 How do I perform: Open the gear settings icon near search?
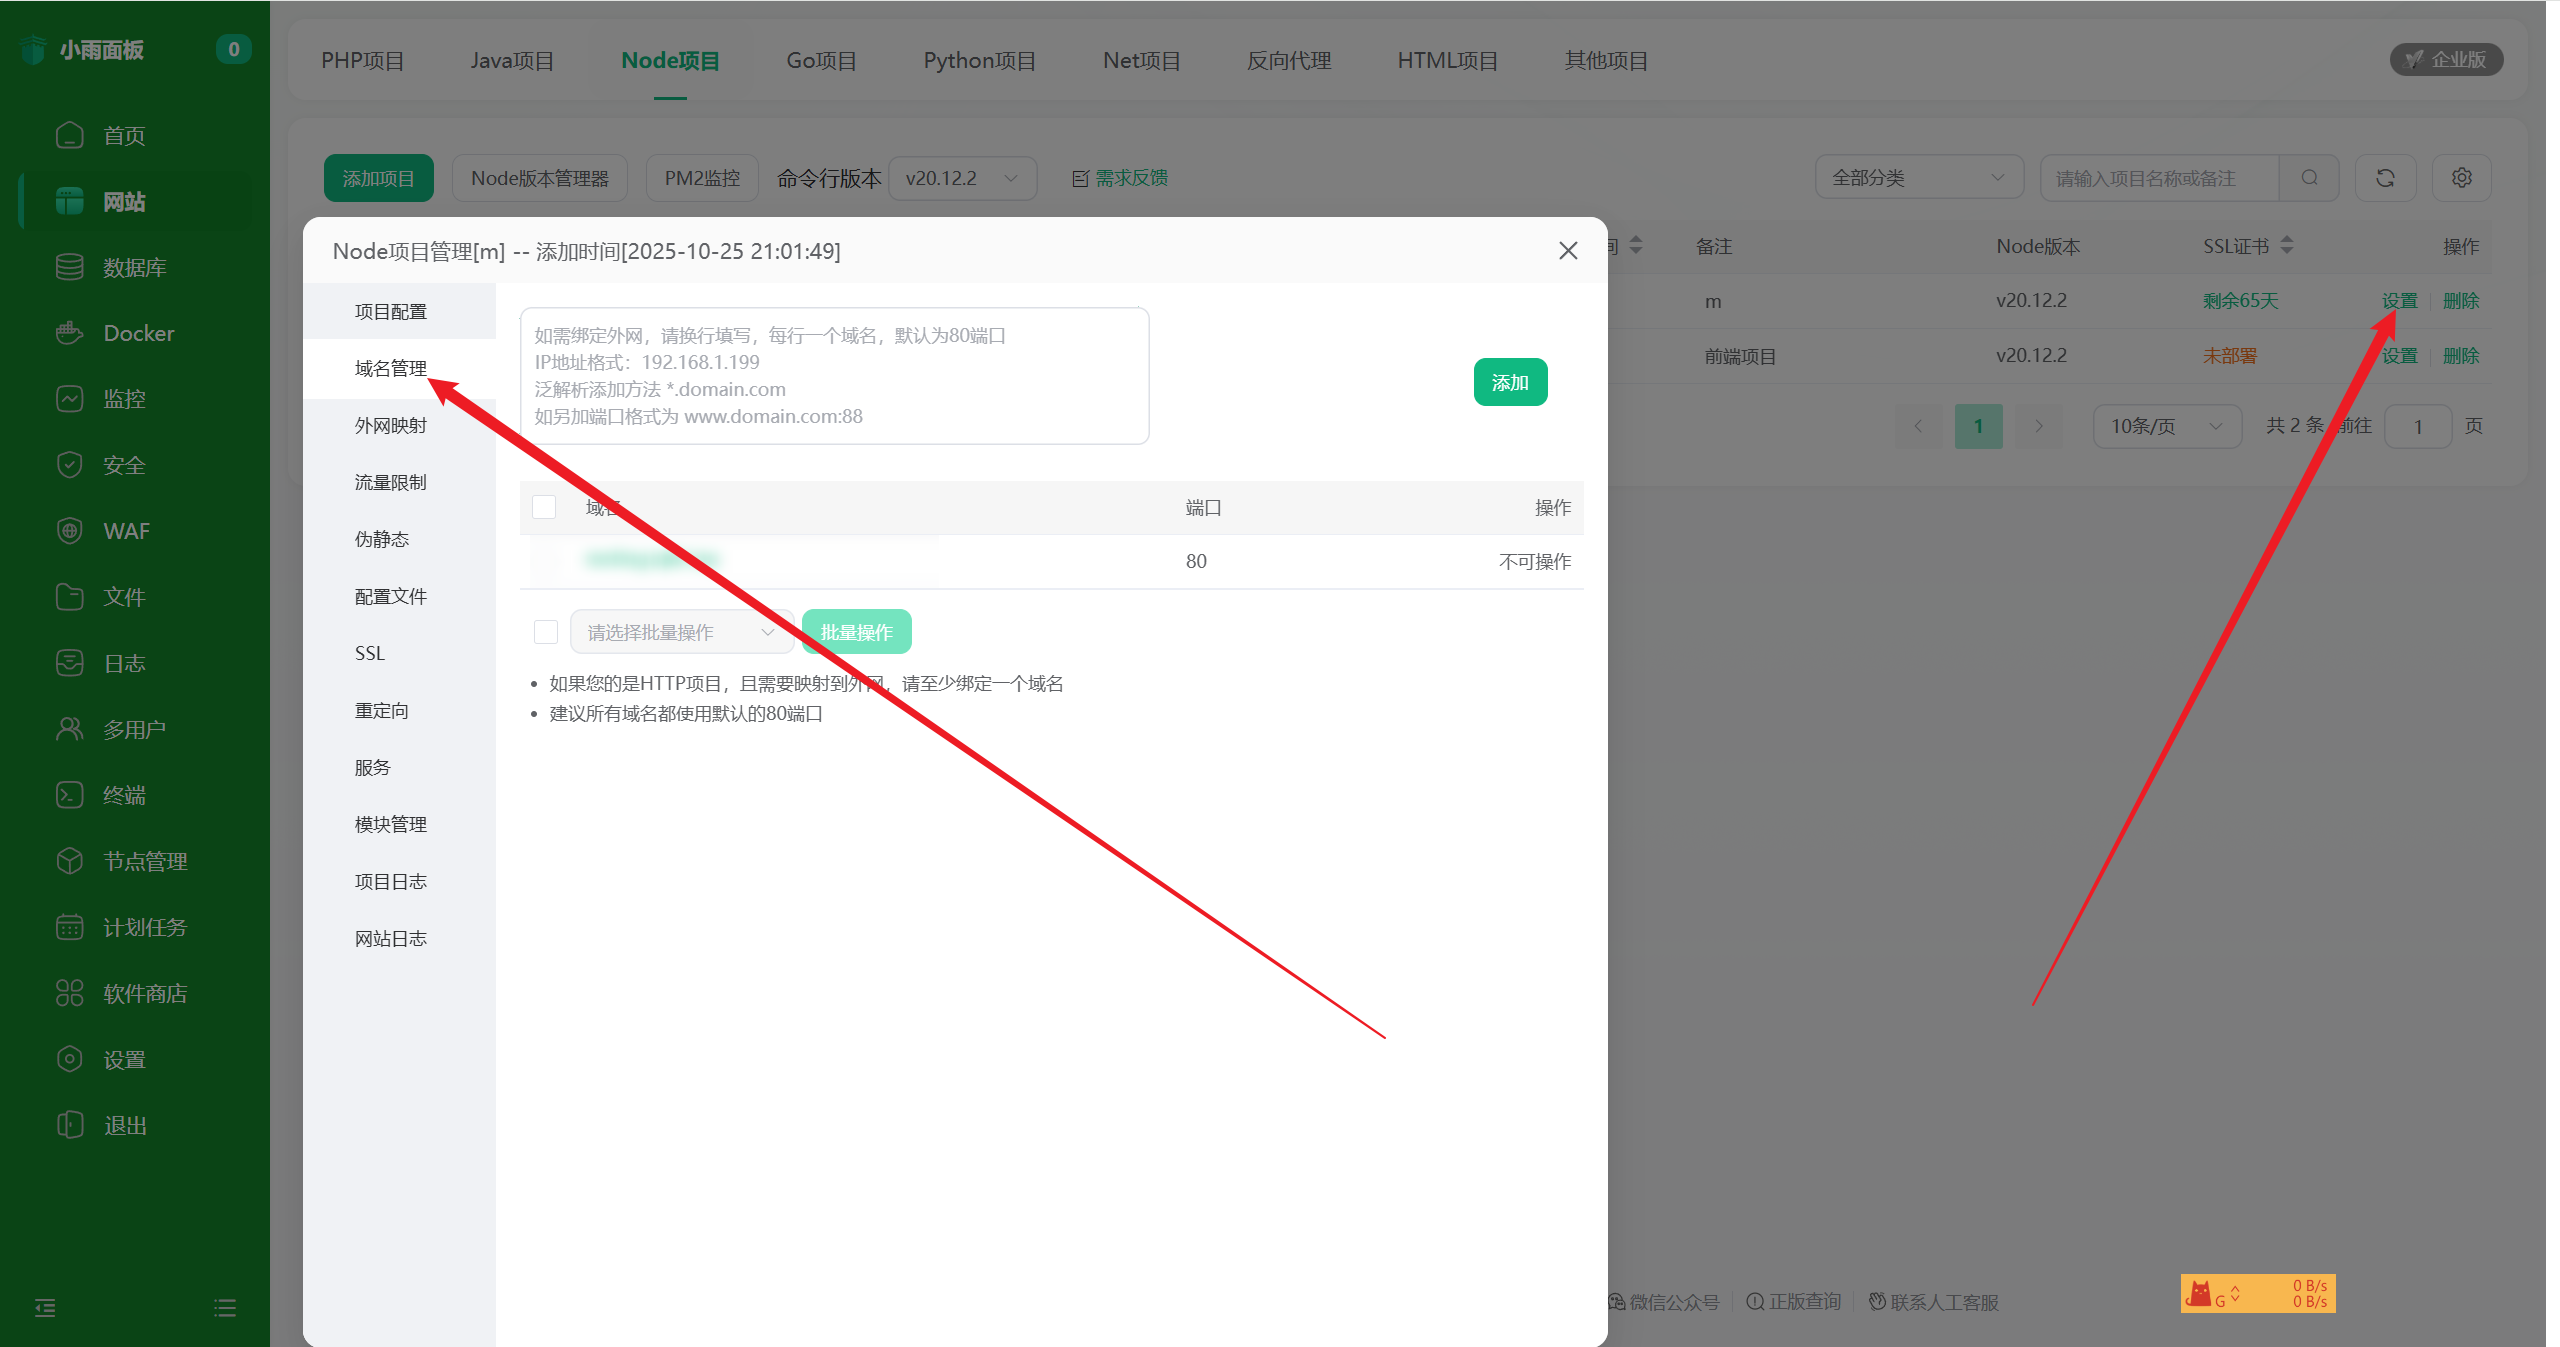pyautogui.click(x=2461, y=178)
